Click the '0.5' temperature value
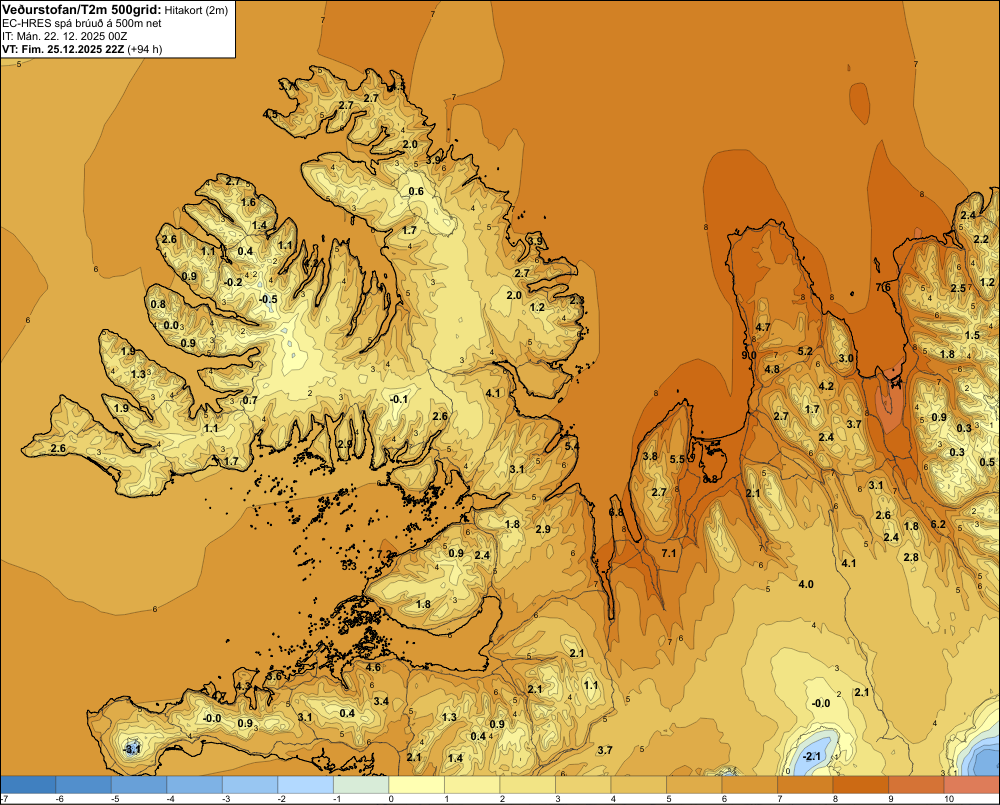Viewport: 1000px width, 805px height. (x=987, y=462)
